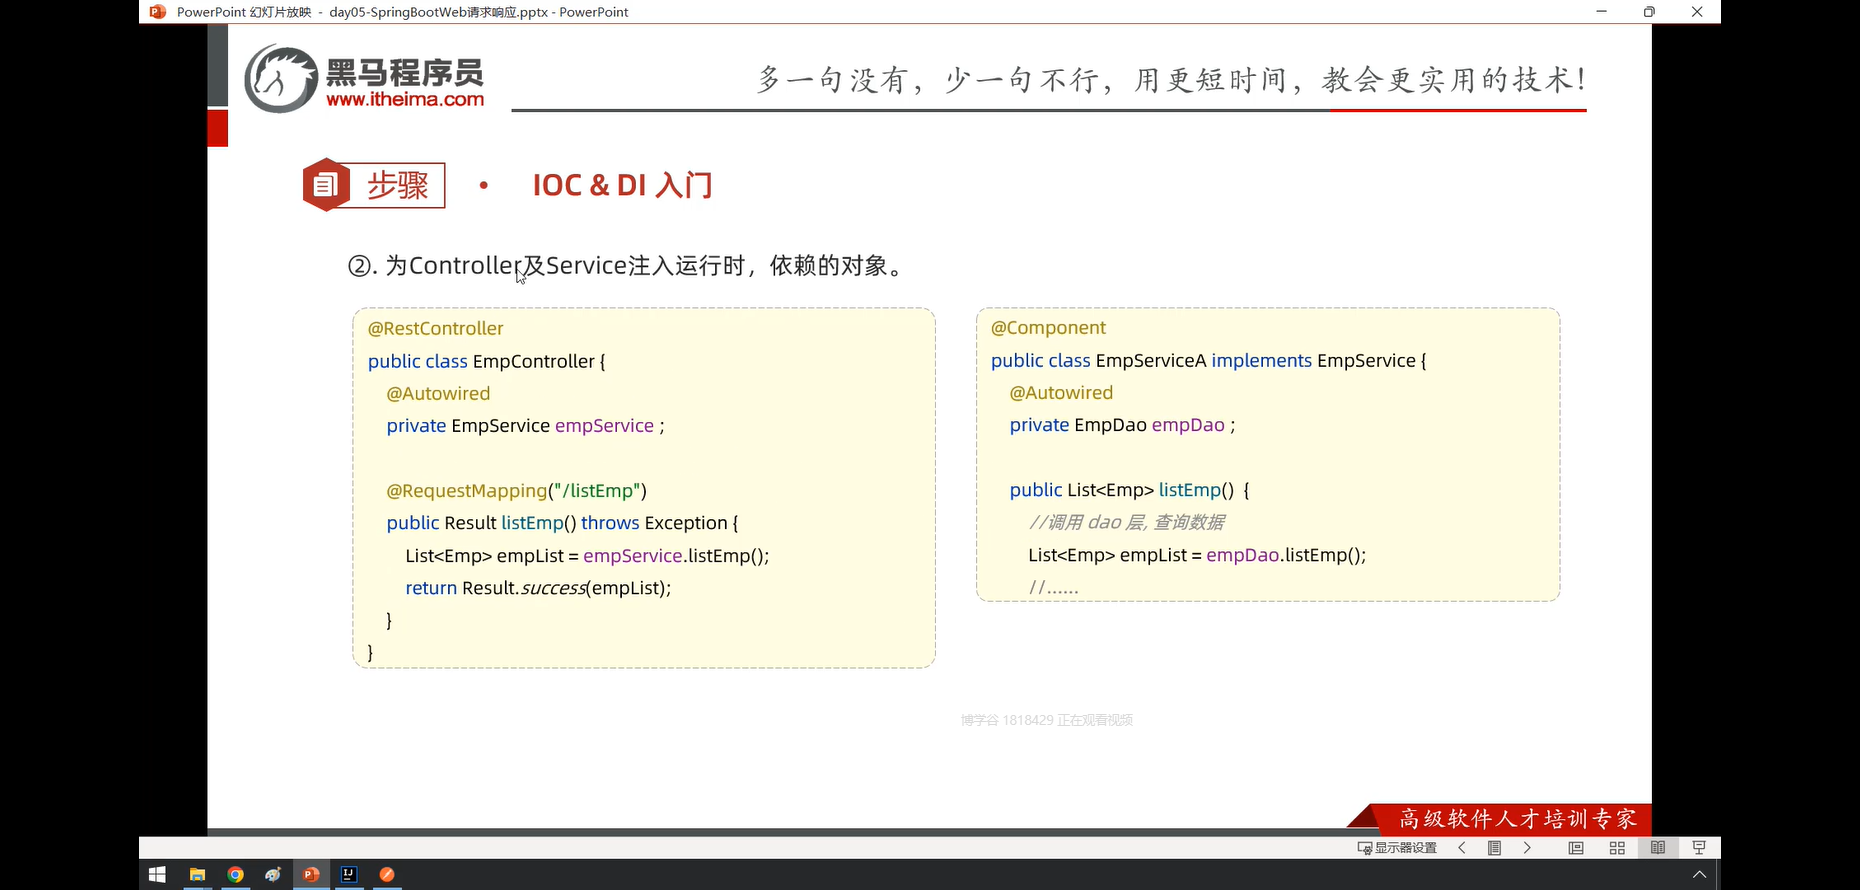Click the 步骤 label text

pos(398,185)
